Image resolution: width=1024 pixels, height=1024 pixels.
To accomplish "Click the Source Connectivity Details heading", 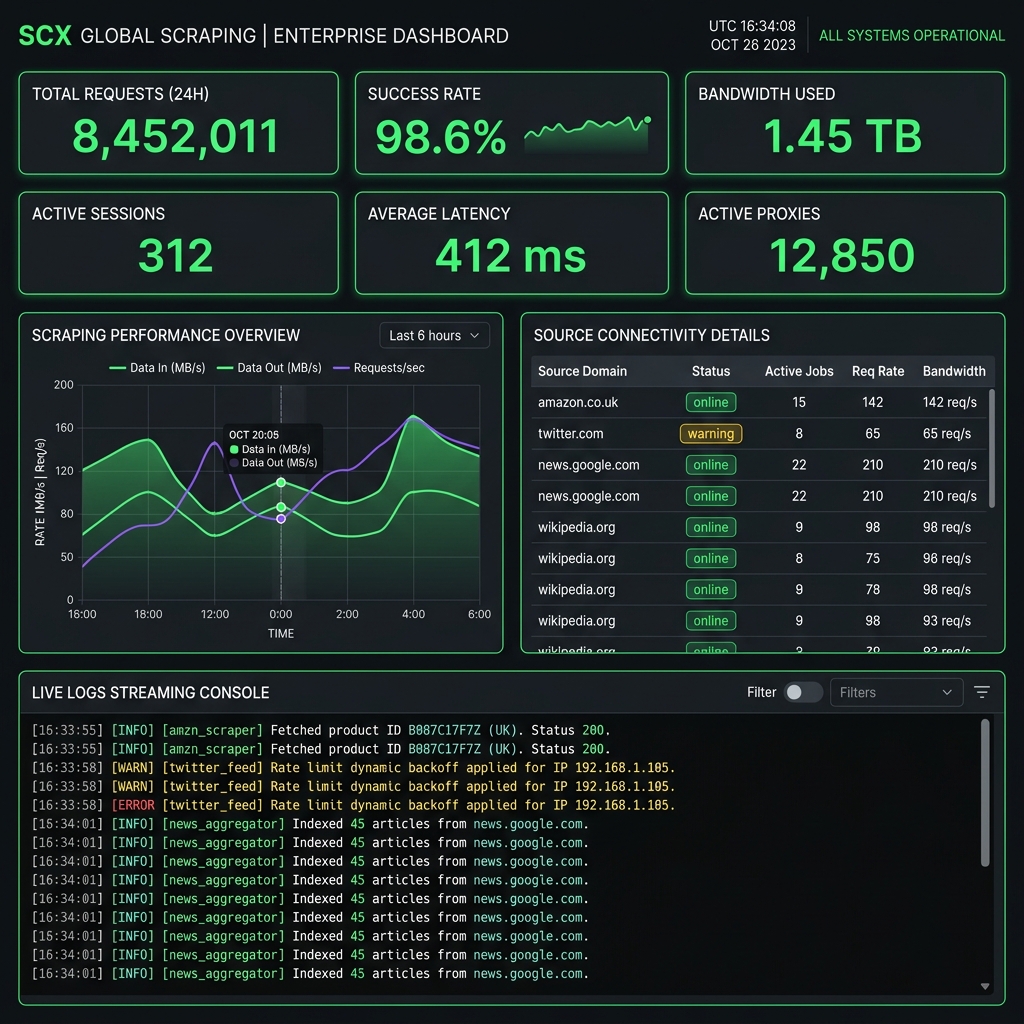I will pos(651,336).
